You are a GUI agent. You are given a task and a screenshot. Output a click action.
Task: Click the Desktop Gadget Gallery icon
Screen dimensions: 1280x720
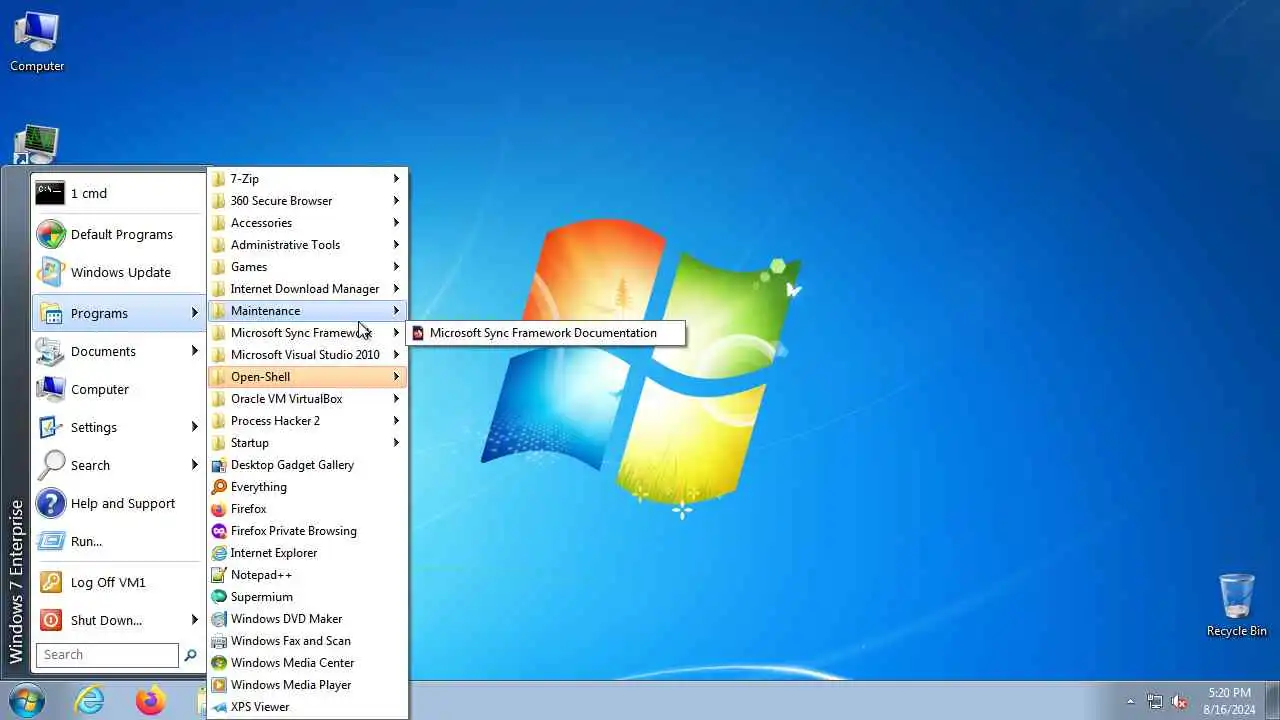click(219, 465)
